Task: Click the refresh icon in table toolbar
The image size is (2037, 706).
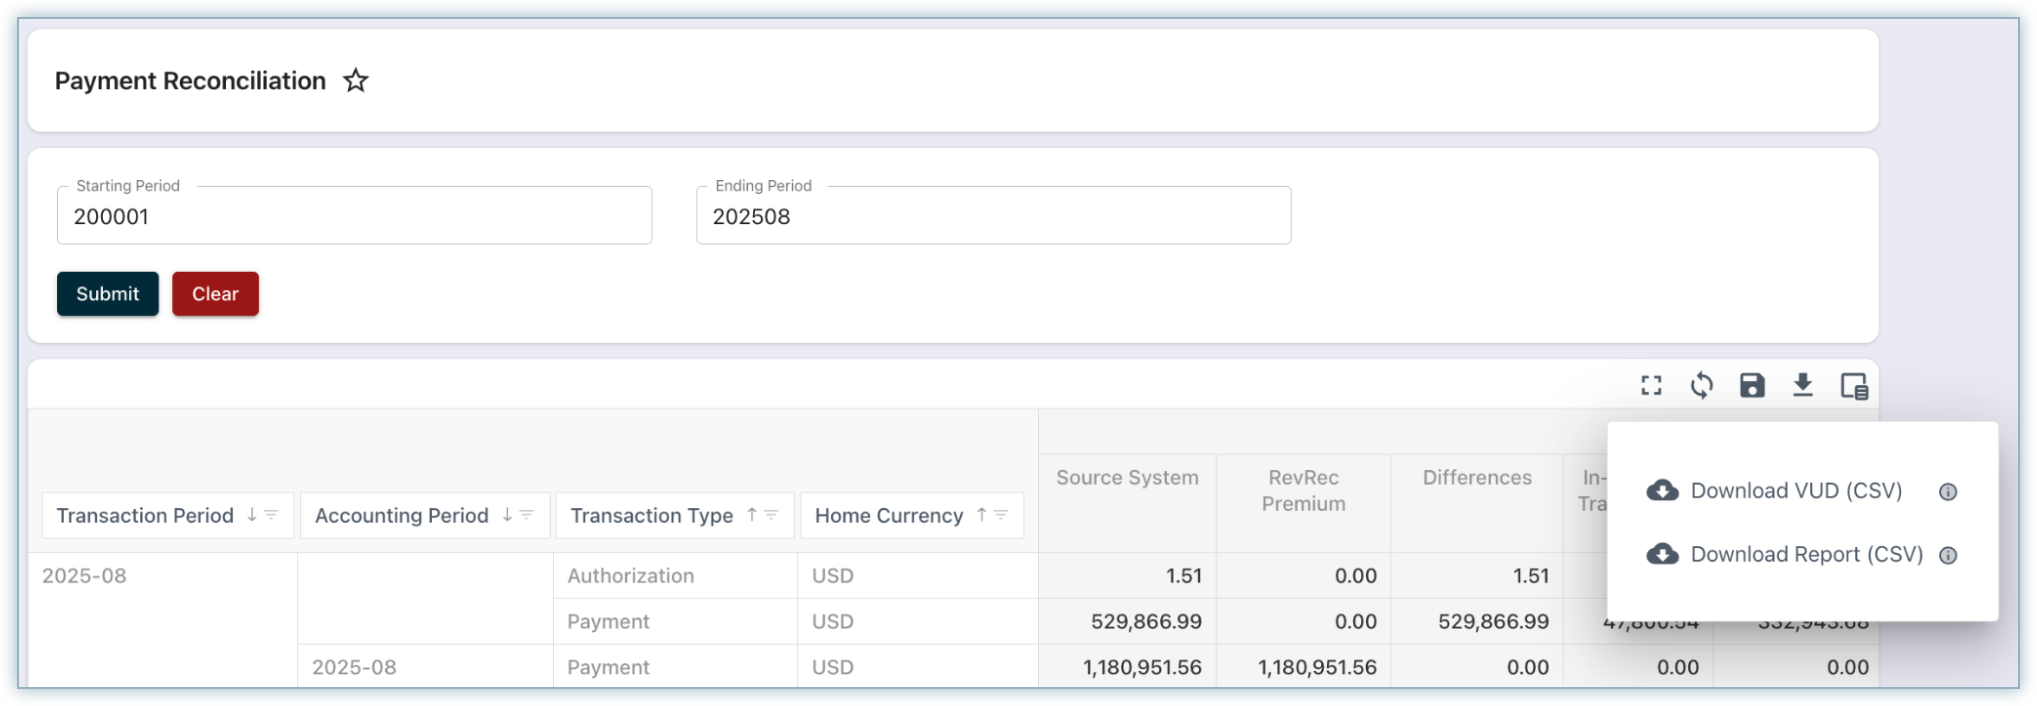Action: tap(1701, 386)
